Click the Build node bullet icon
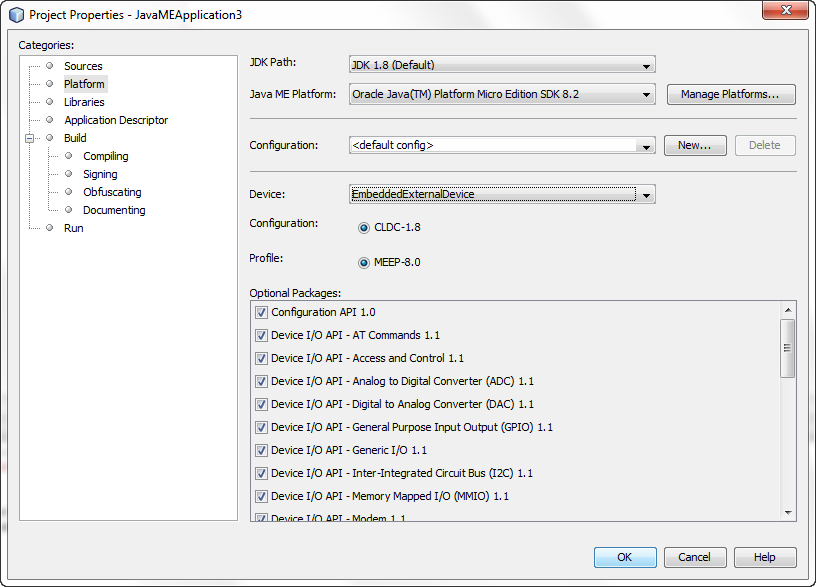This screenshot has height=587, width=816. click(49, 137)
